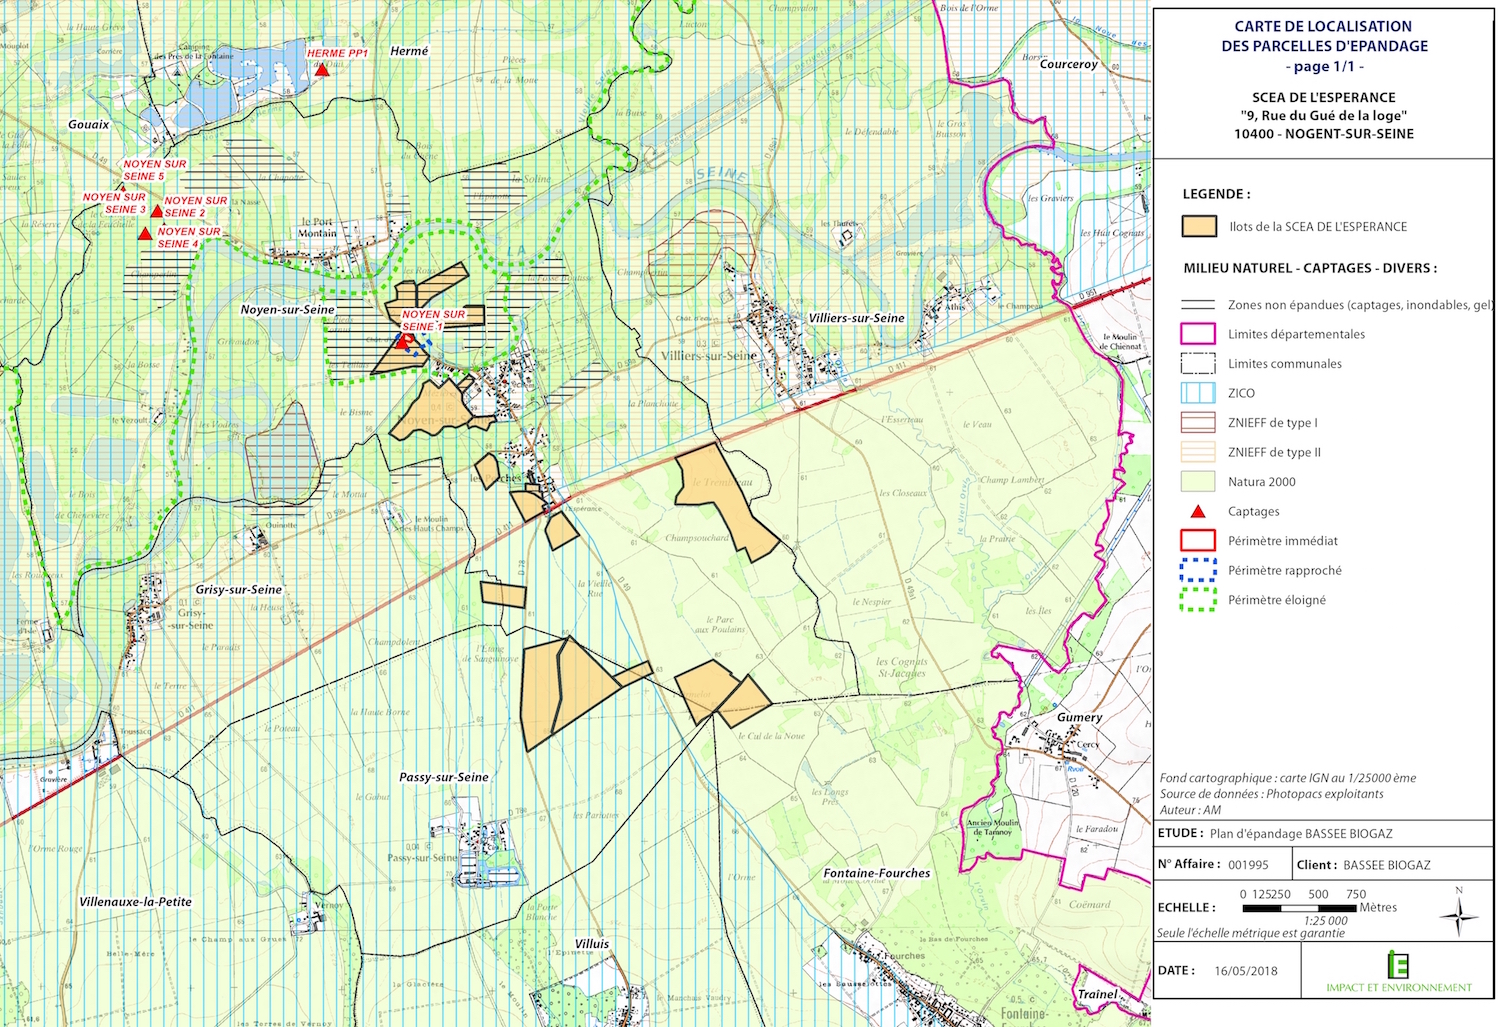Click the Gumery town label
This screenshot has height=1027, width=1500.
(1080, 718)
